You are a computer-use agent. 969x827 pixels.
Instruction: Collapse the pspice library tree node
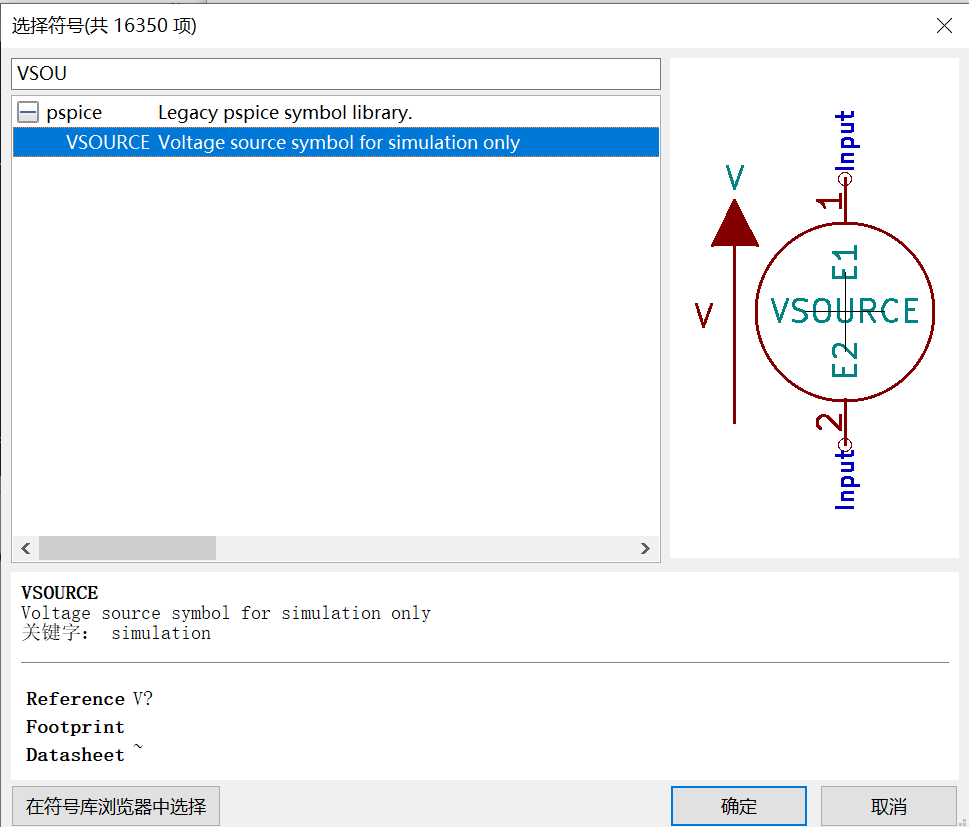pos(28,112)
